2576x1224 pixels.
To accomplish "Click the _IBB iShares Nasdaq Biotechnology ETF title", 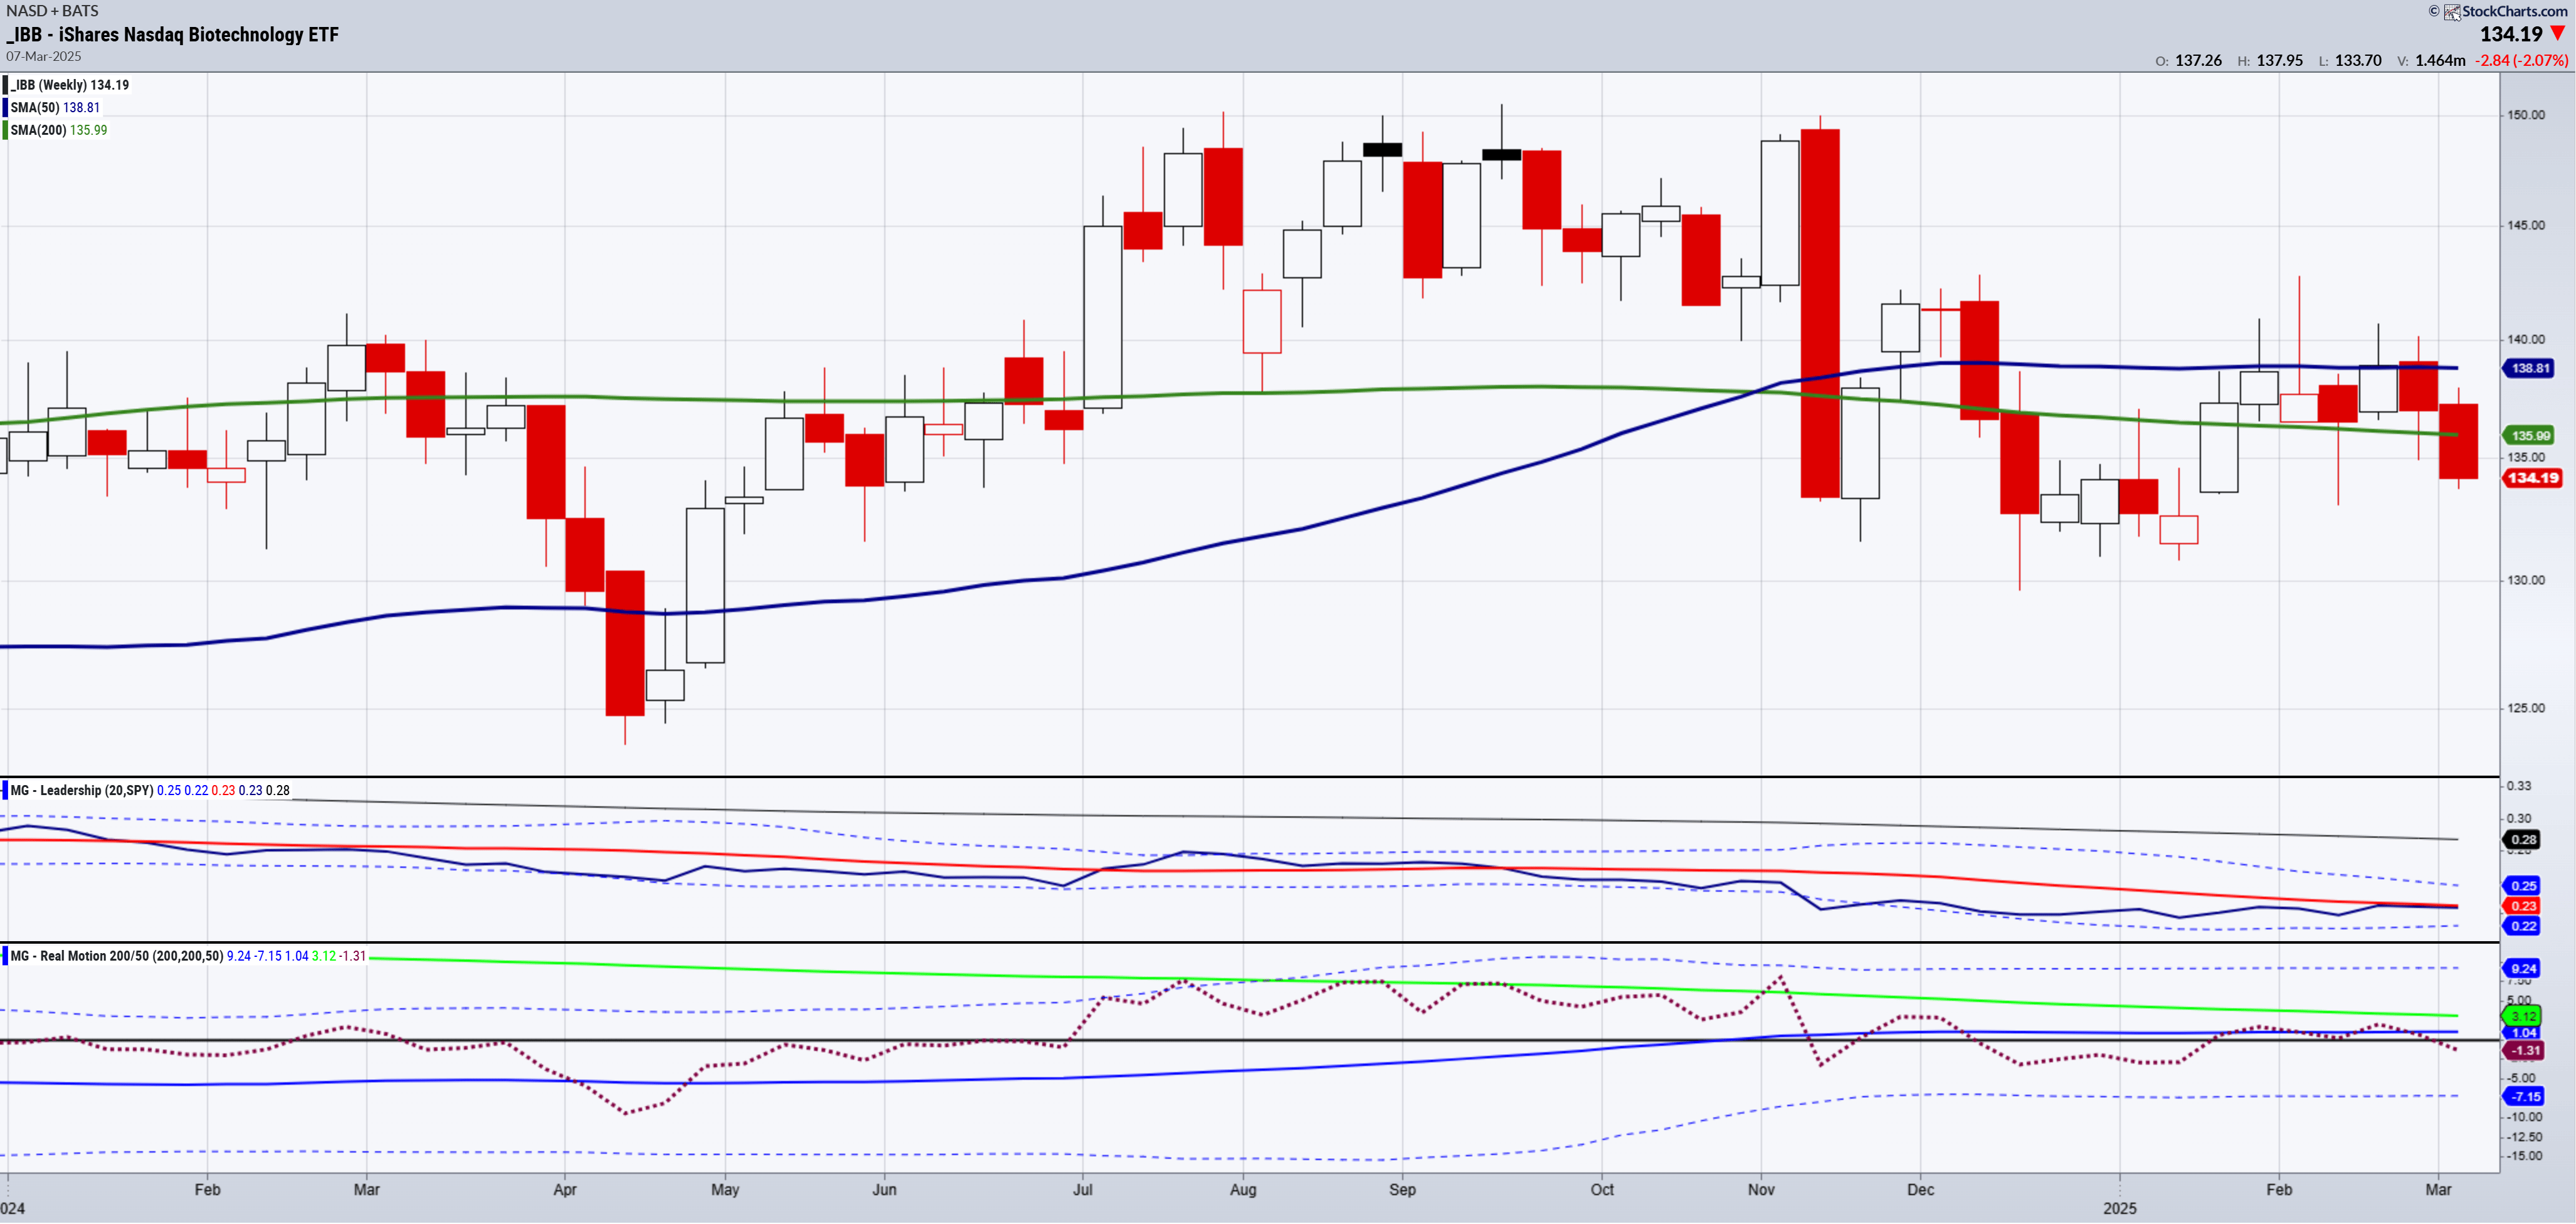I will tap(172, 35).
